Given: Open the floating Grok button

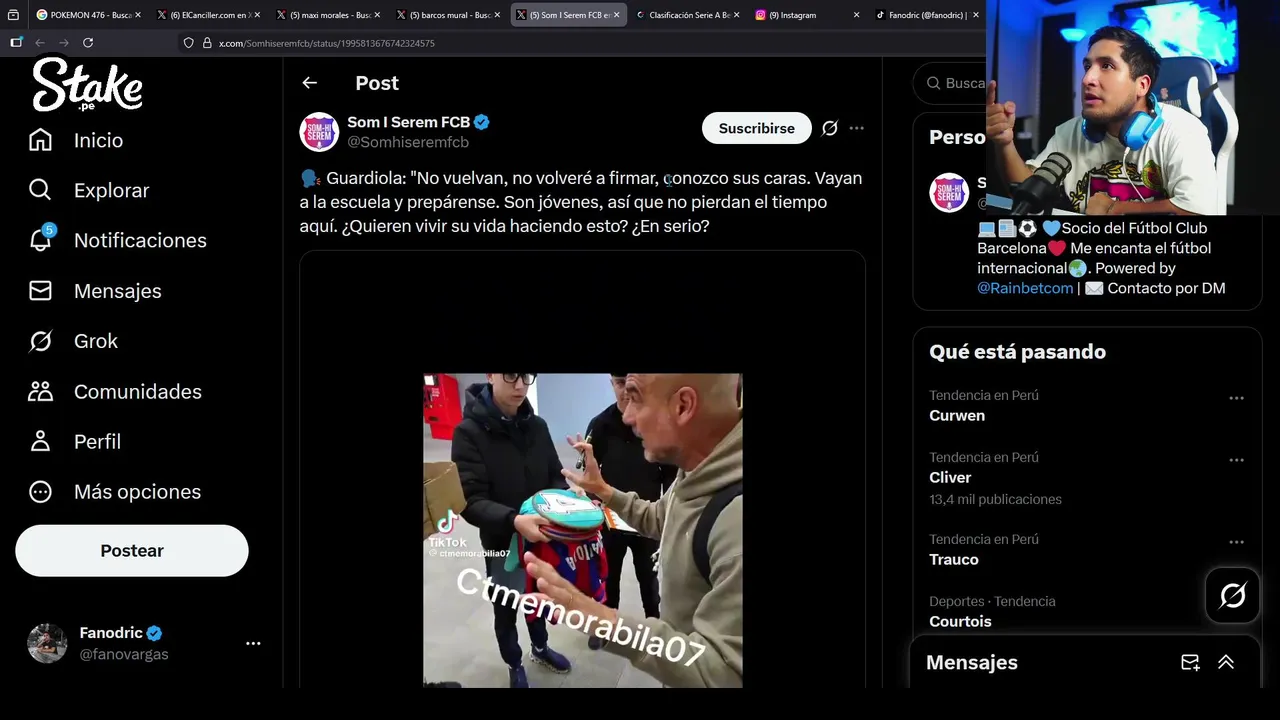Looking at the screenshot, I should pos(1232,596).
